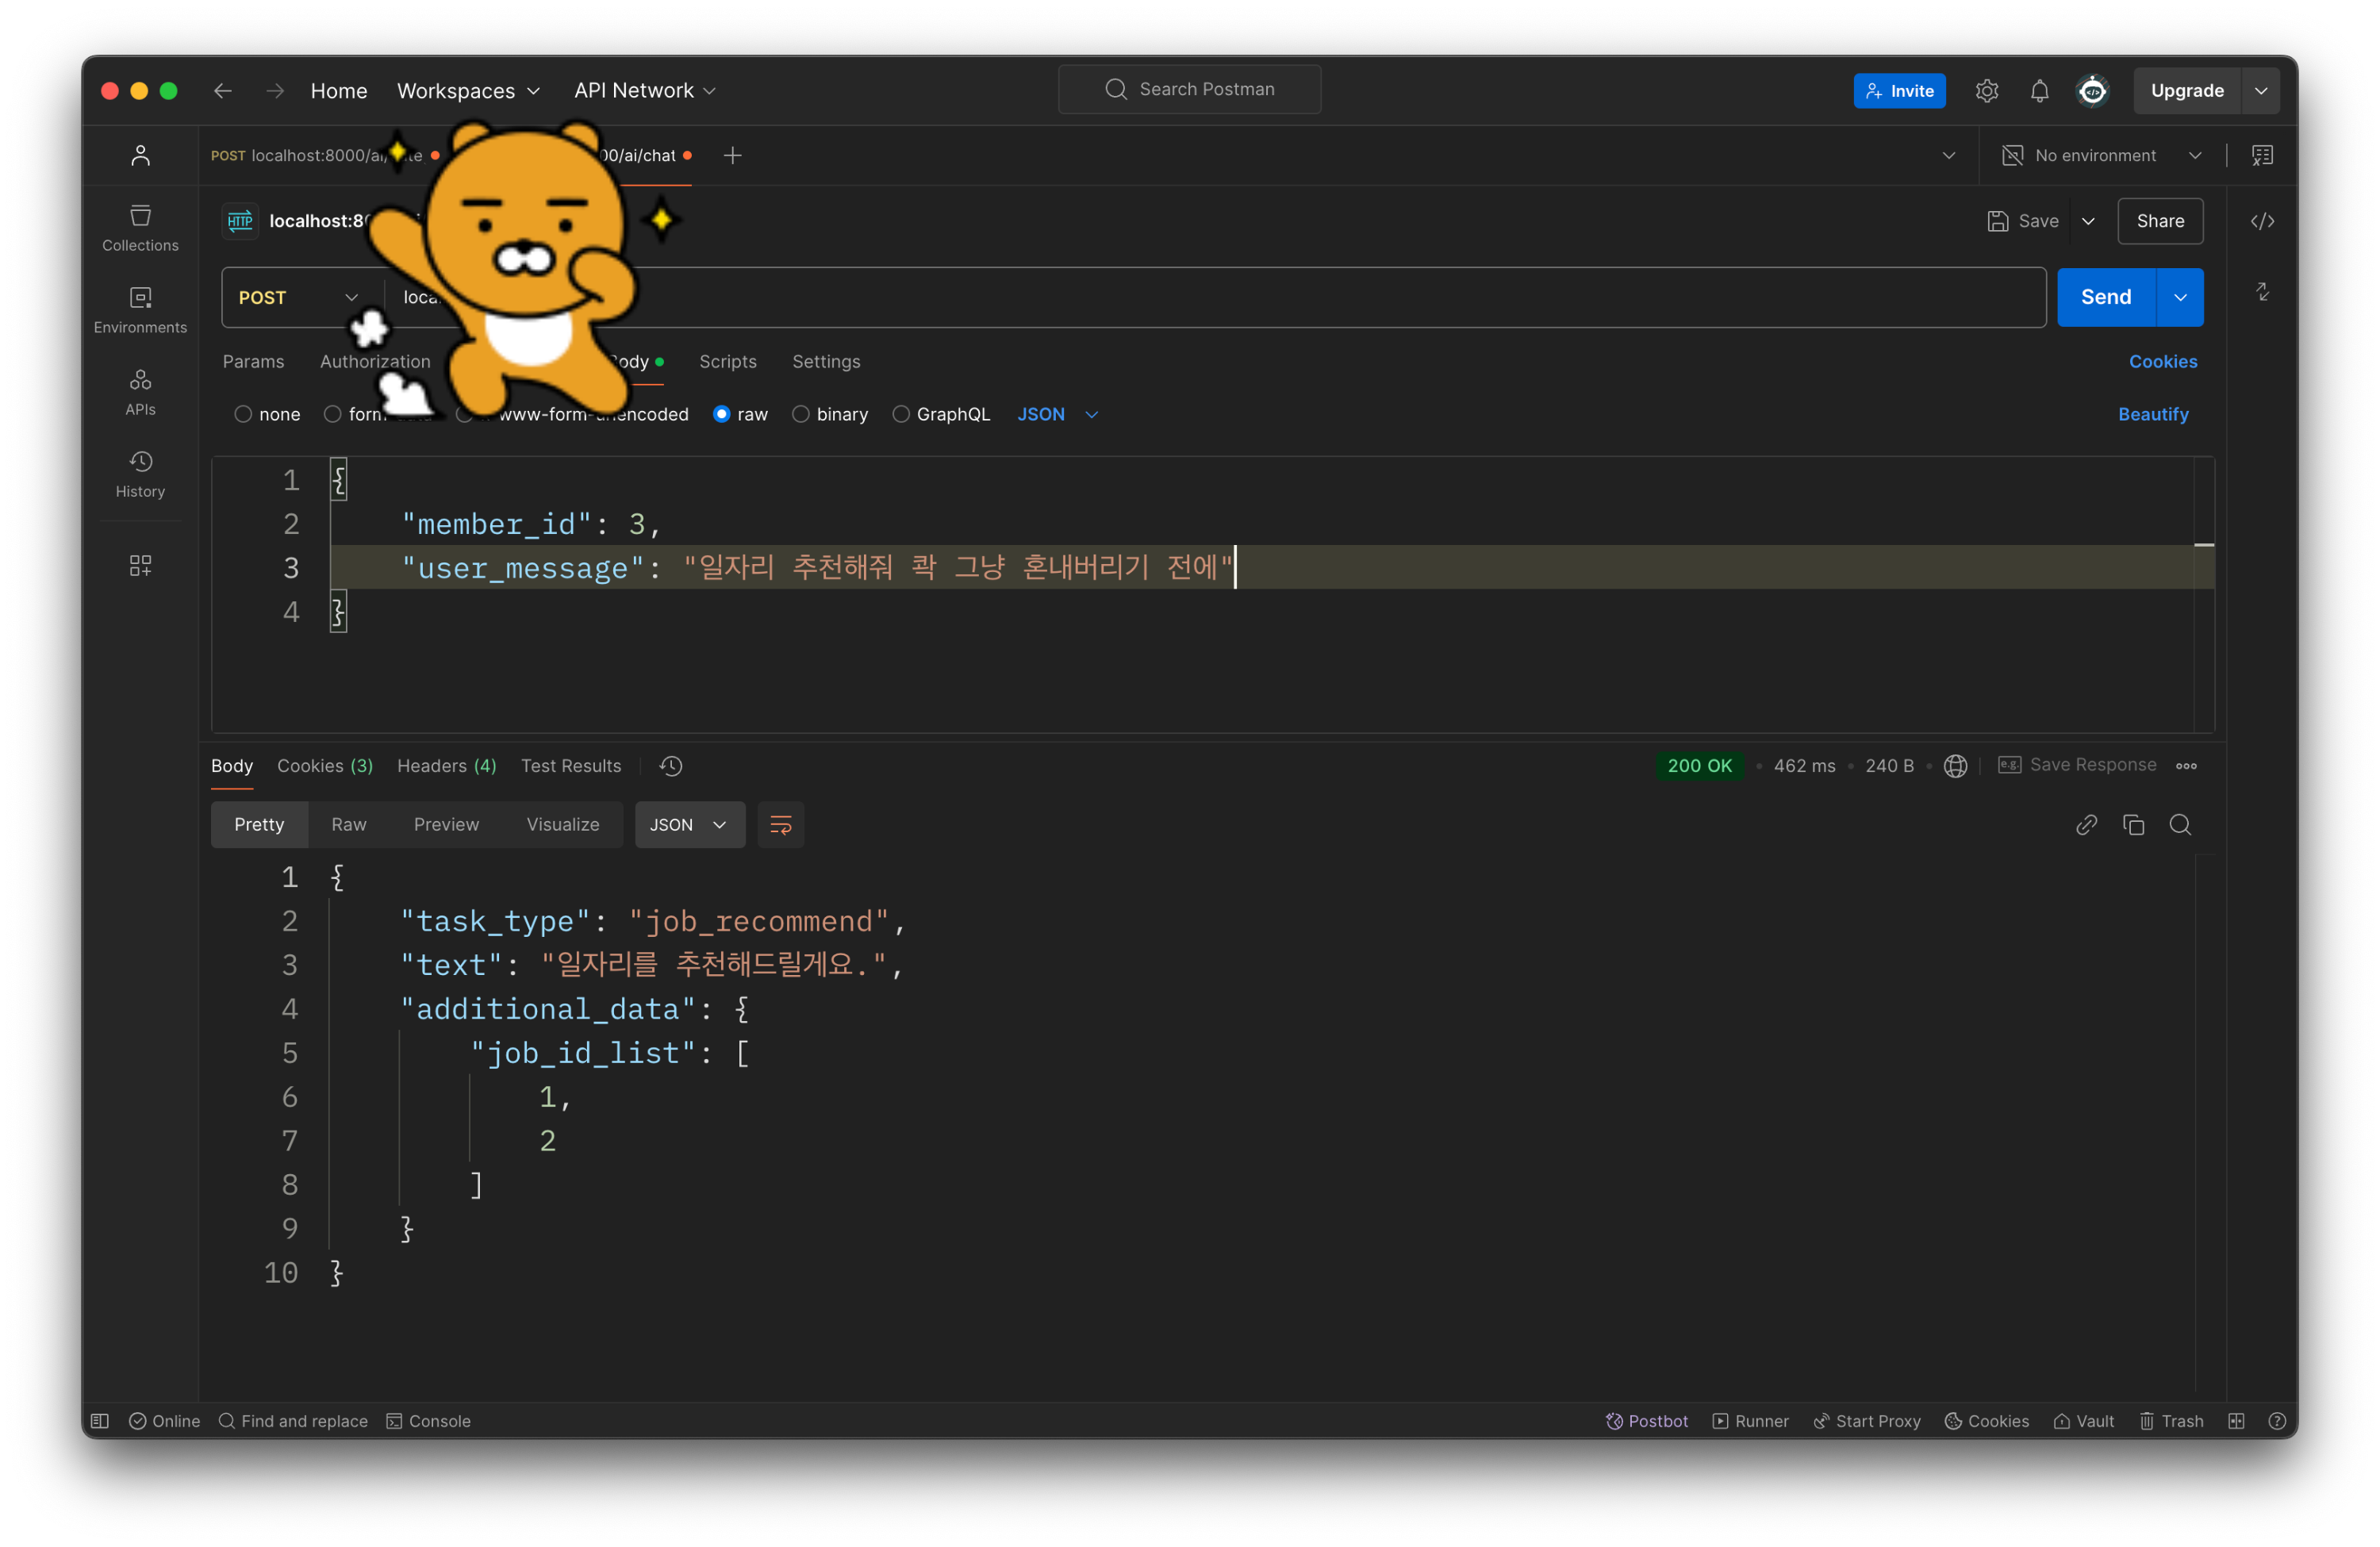Open the POST method dropdown
This screenshot has height=1547, width=2380.
[x=298, y=297]
